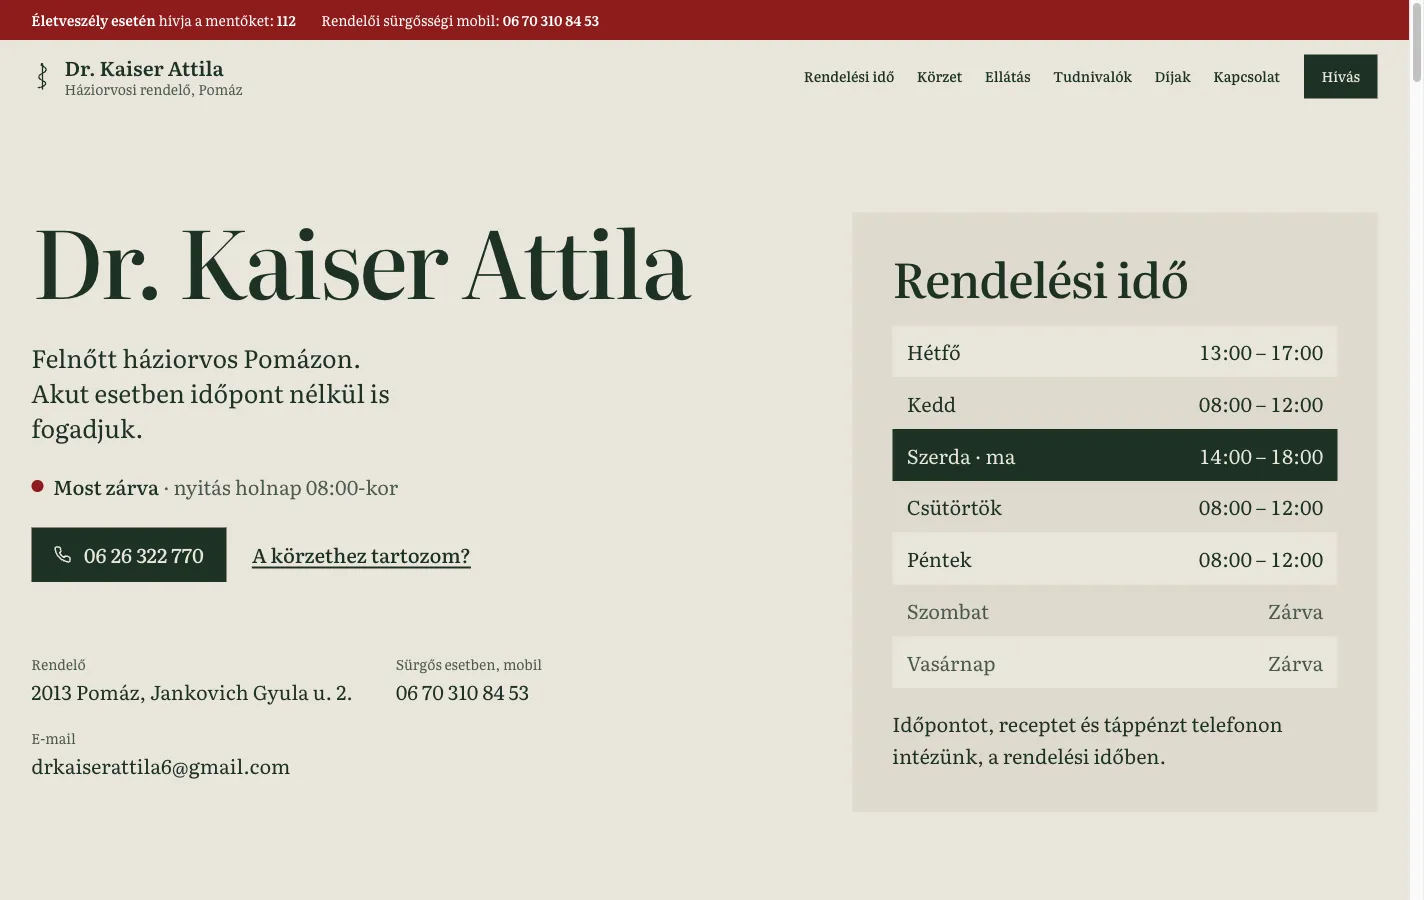Click the 'Sürgős esetben, mobil' label
The width and height of the screenshot is (1424, 900).
tap(468, 665)
